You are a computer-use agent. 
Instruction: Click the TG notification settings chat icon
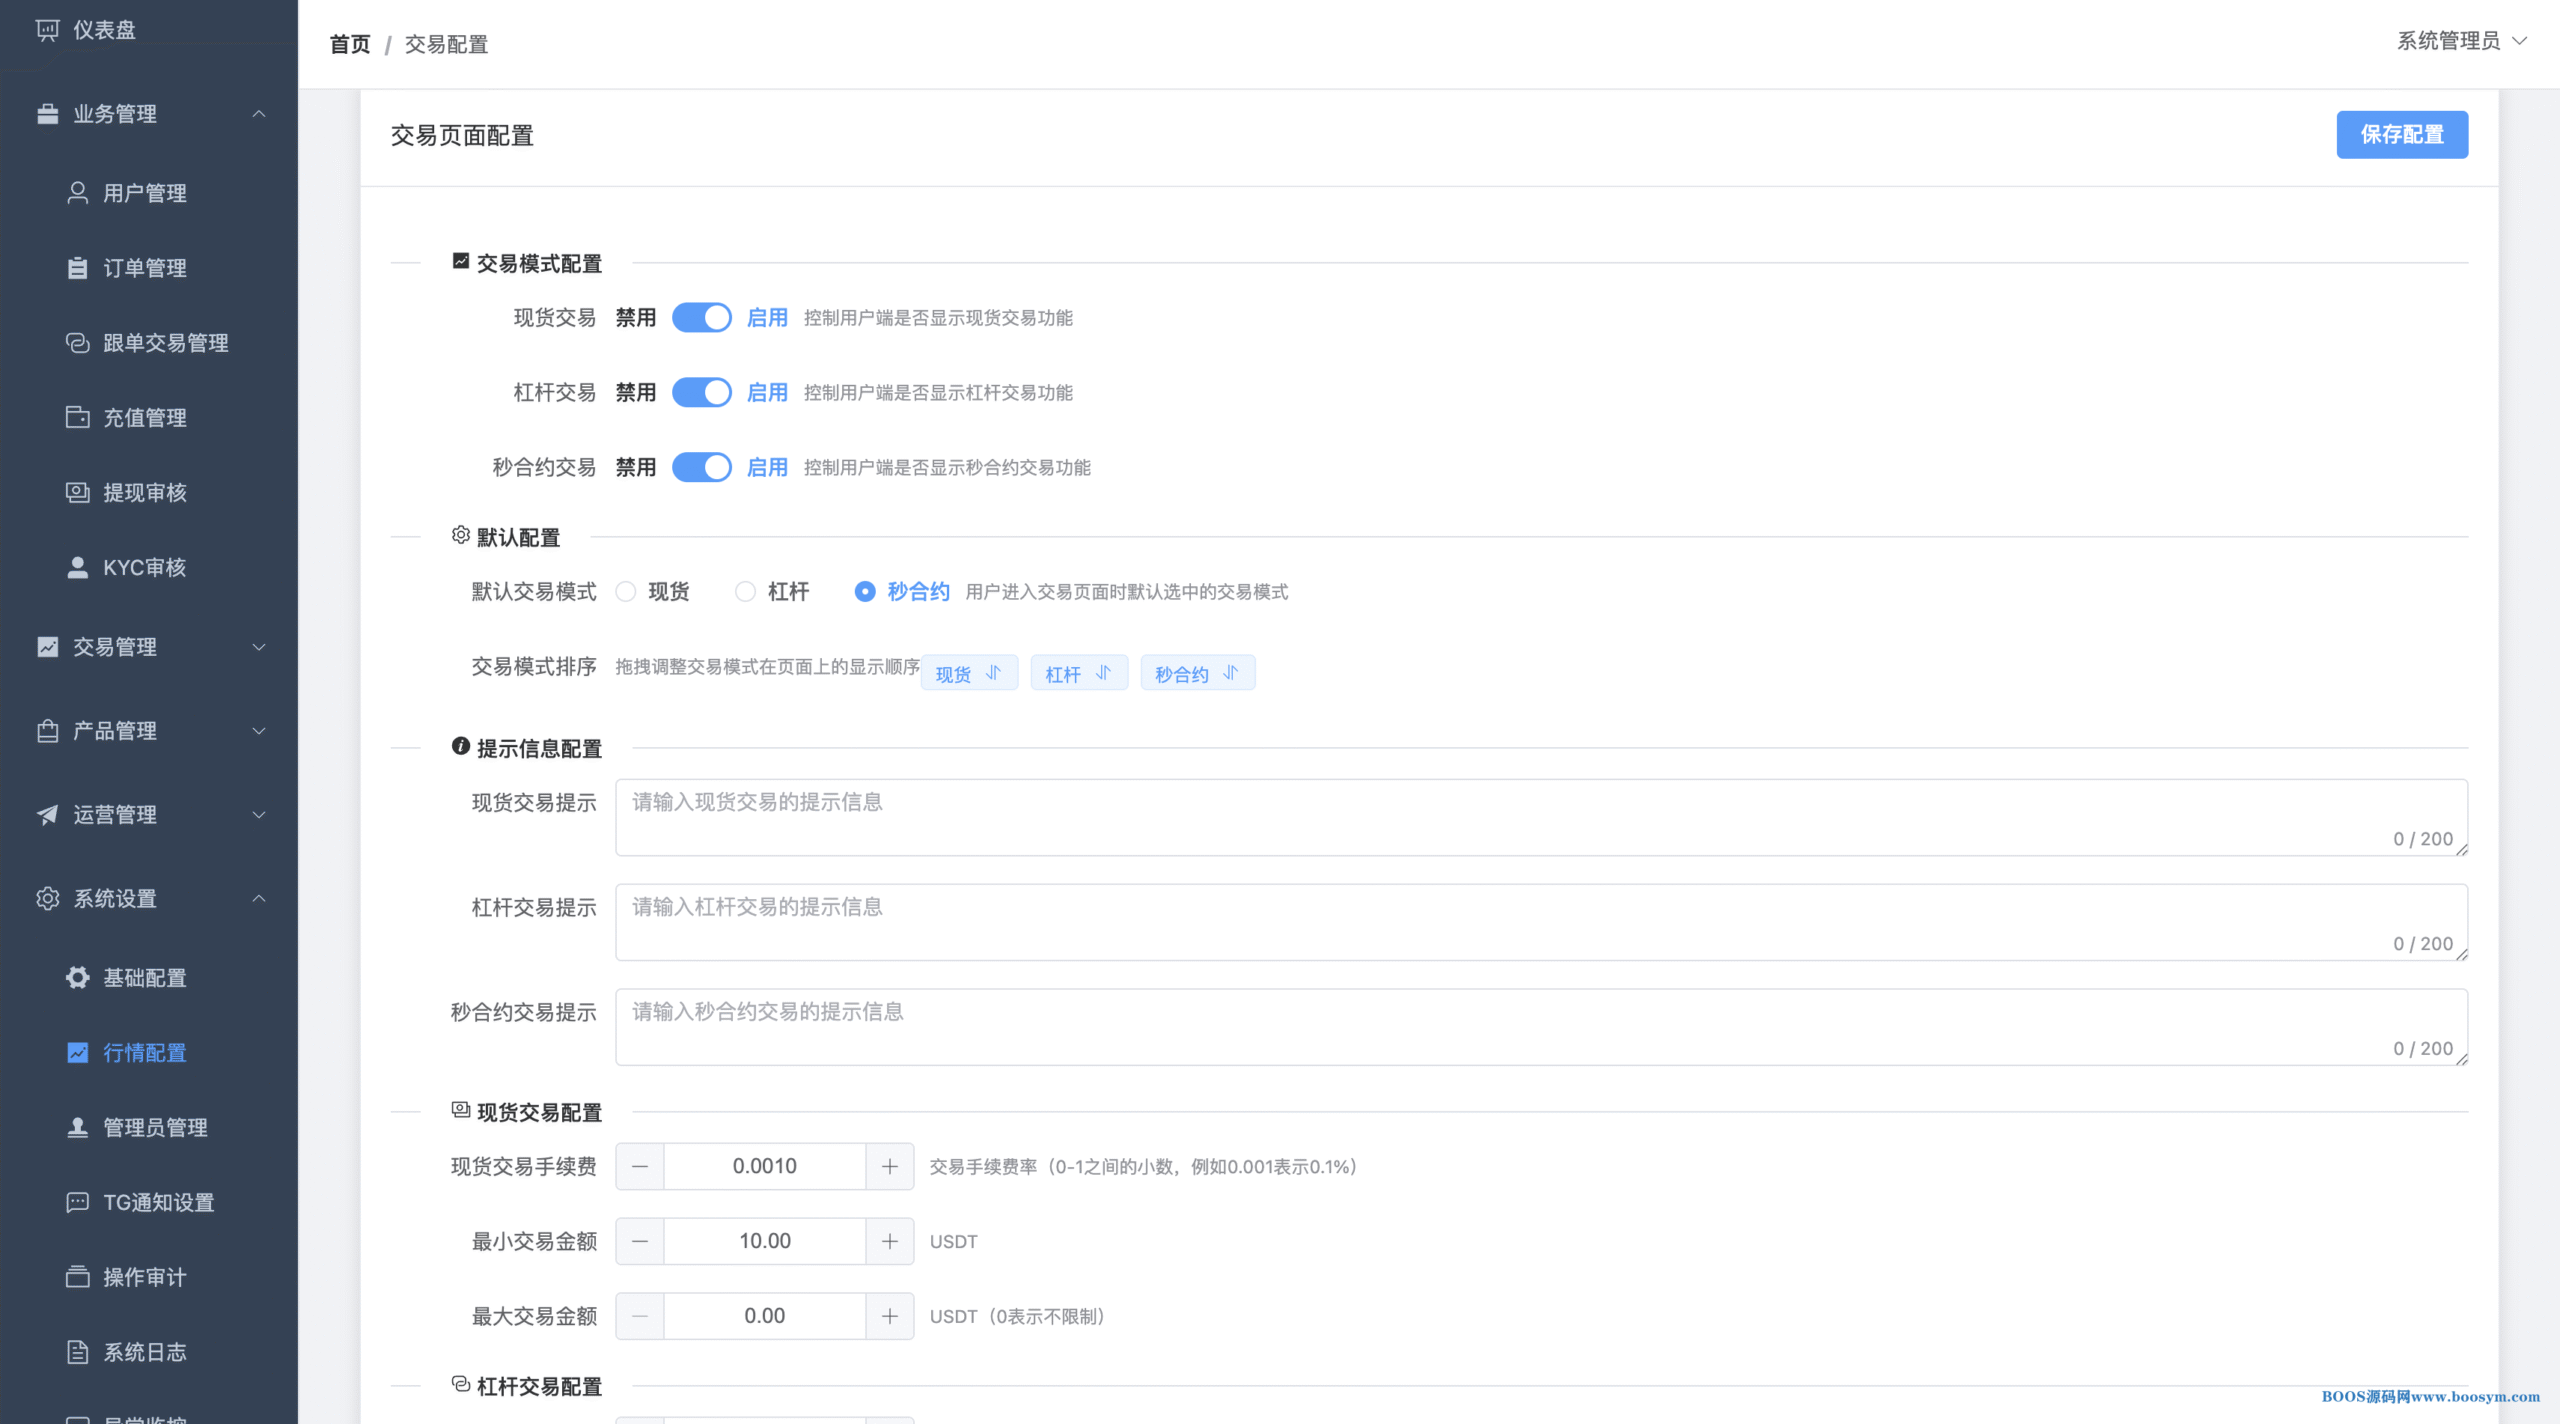(x=77, y=1203)
